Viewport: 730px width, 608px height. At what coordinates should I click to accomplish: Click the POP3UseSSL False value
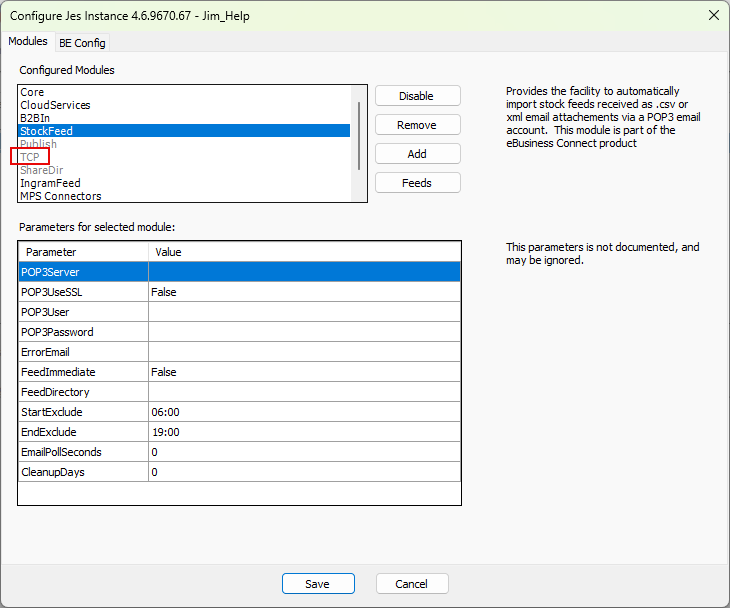click(x=304, y=292)
